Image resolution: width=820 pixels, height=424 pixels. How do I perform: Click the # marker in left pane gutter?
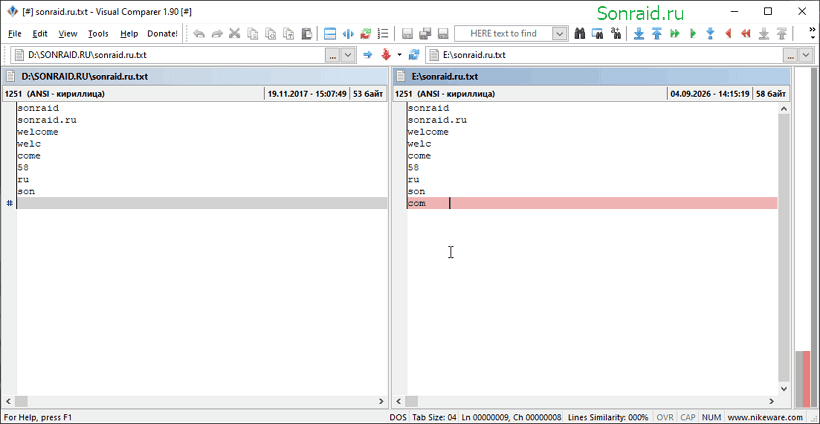click(x=9, y=203)
